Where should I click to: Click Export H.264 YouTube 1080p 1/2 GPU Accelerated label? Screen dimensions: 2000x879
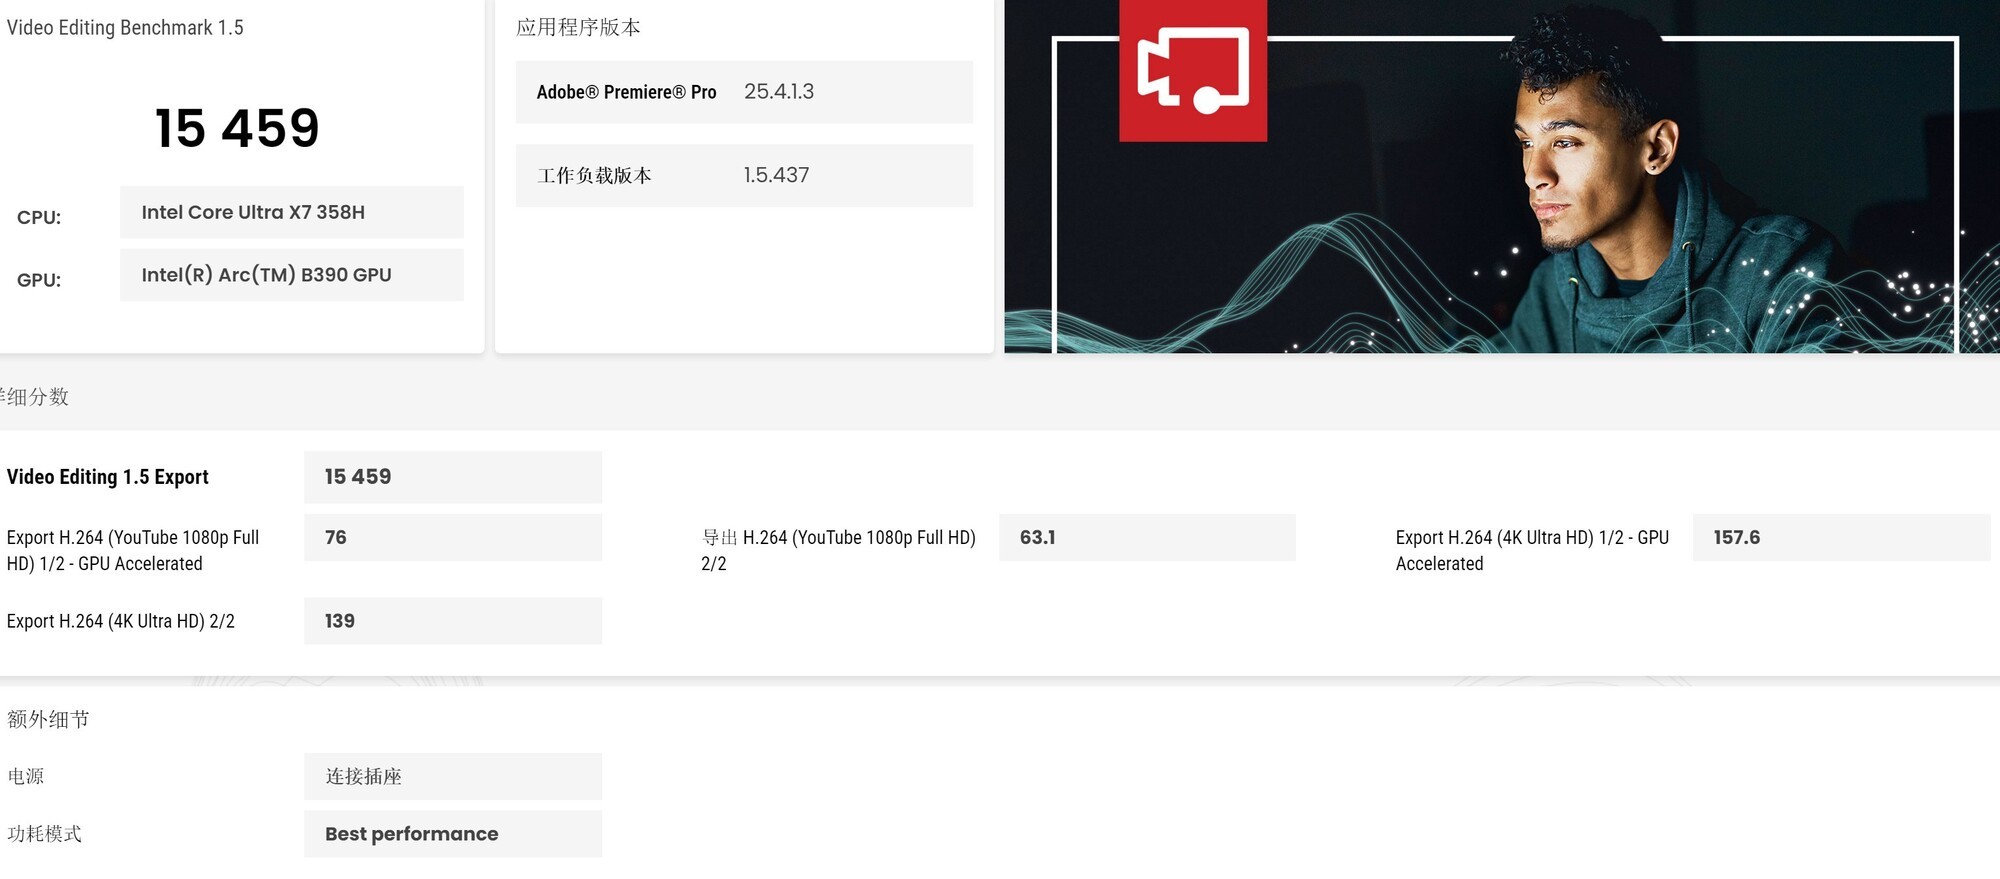coord(133,550)
